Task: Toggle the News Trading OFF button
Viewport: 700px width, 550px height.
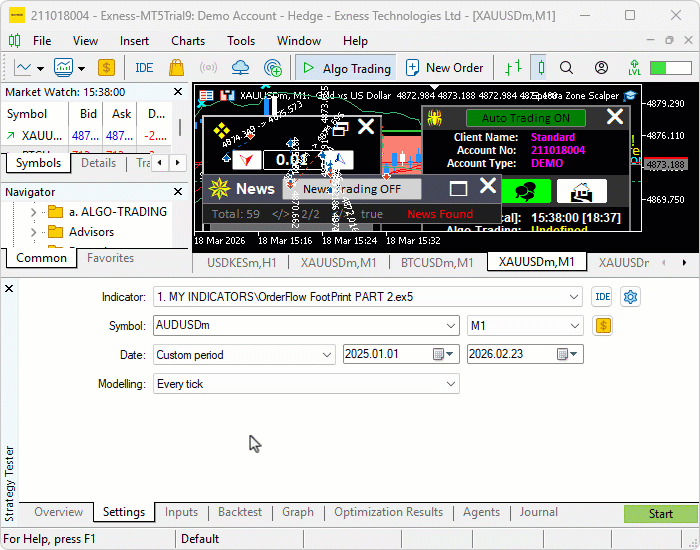Action: click(x=352, y=189)
